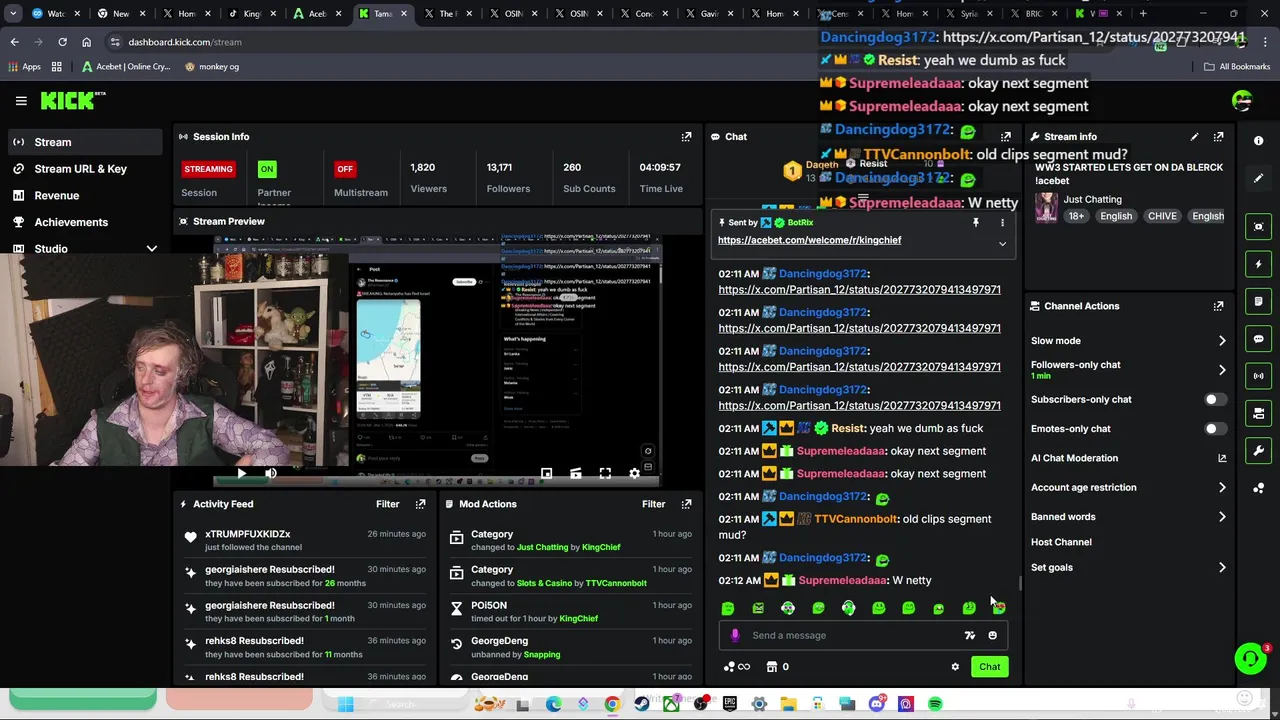Enter fullscreen on the stream preview
The image size is (1280, 720).
[605, 473]
